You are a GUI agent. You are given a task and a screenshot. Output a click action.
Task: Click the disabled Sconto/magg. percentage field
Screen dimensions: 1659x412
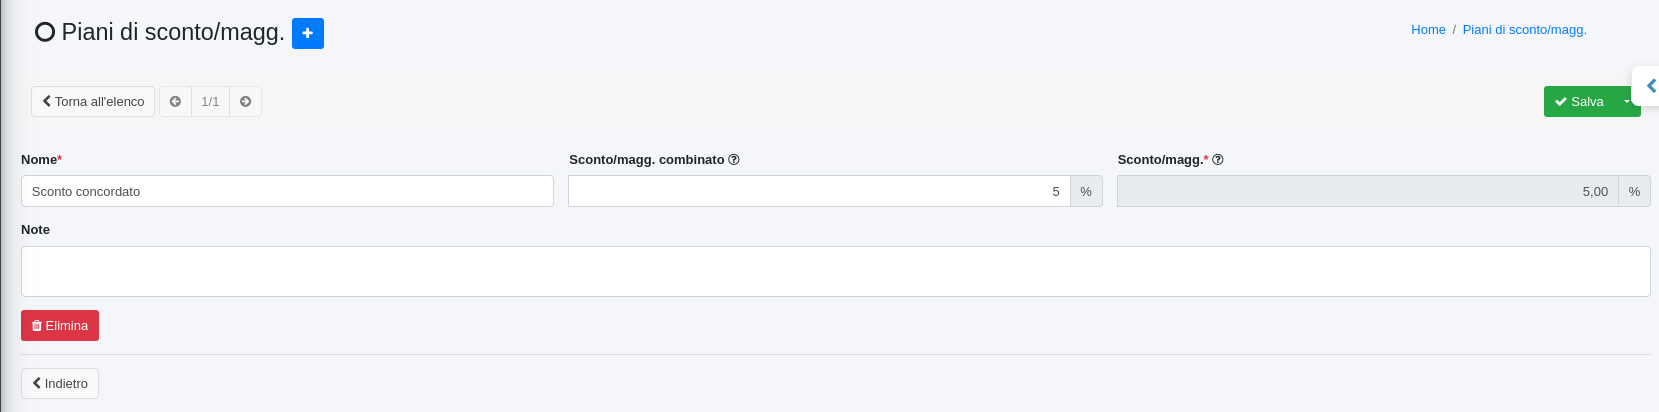pyautogui.click(x=1367, y=191)
